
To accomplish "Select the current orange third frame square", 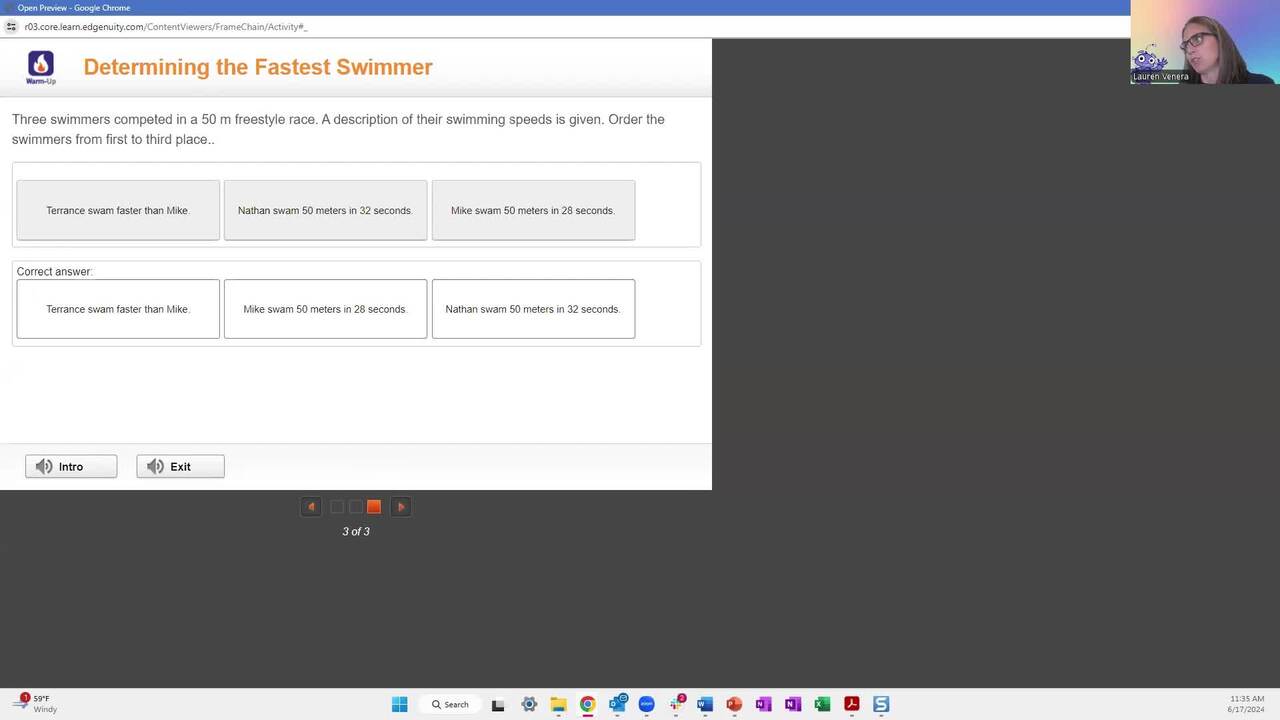I will tap(374, 507).
